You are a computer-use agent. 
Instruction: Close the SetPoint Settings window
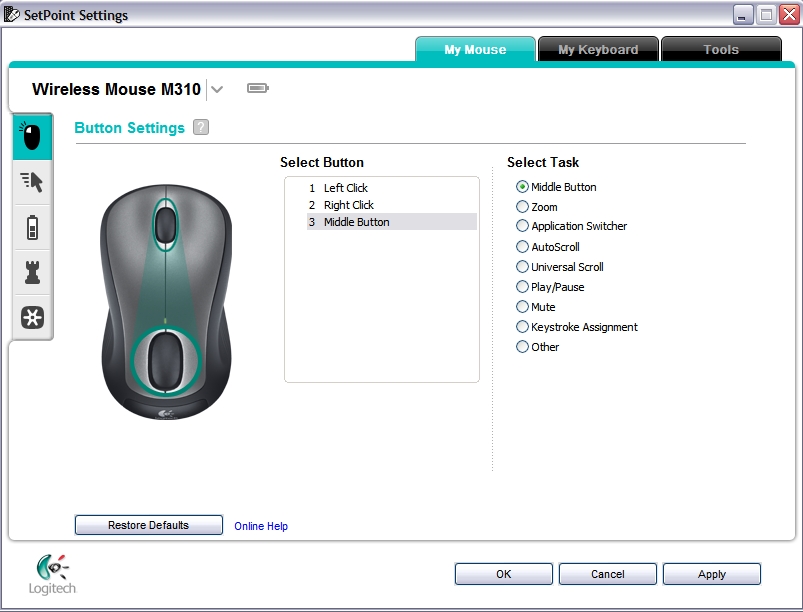coord(789,15)
